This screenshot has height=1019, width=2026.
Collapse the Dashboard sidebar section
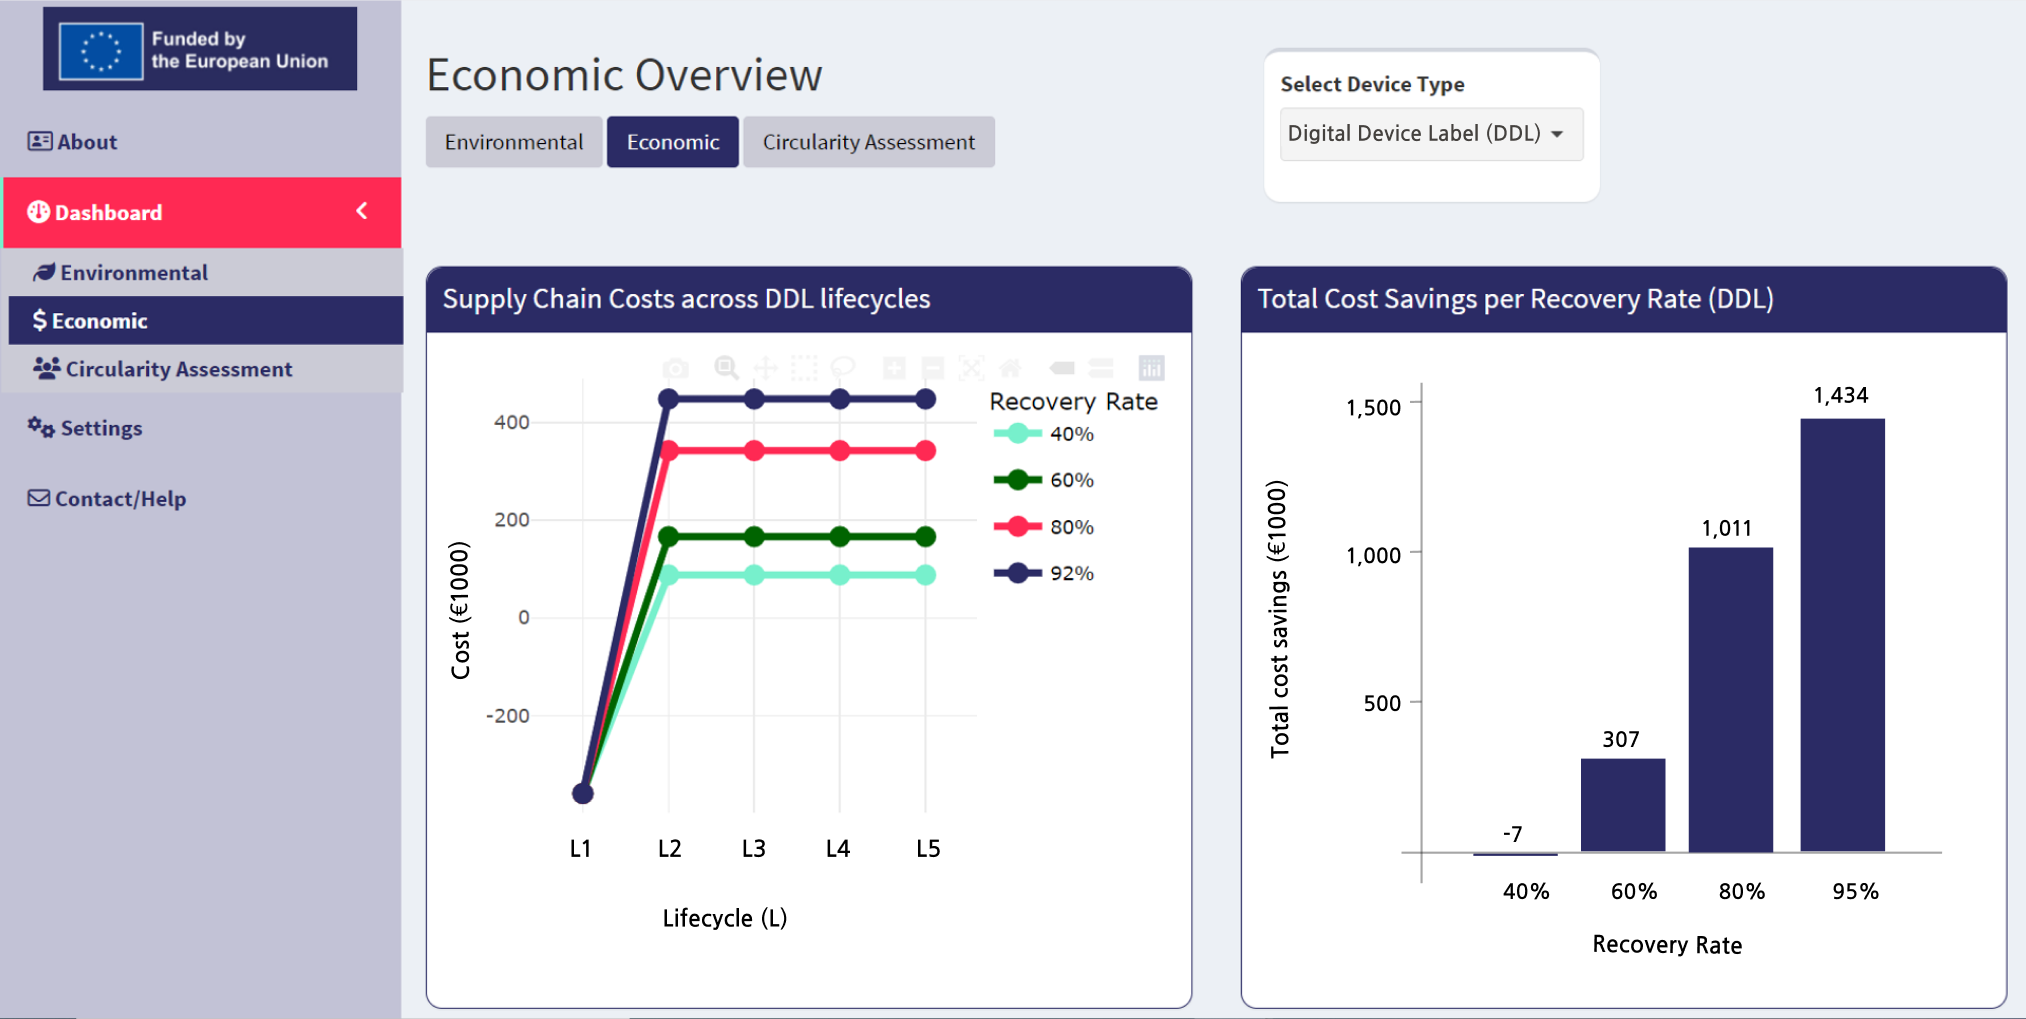pos(361,212)
